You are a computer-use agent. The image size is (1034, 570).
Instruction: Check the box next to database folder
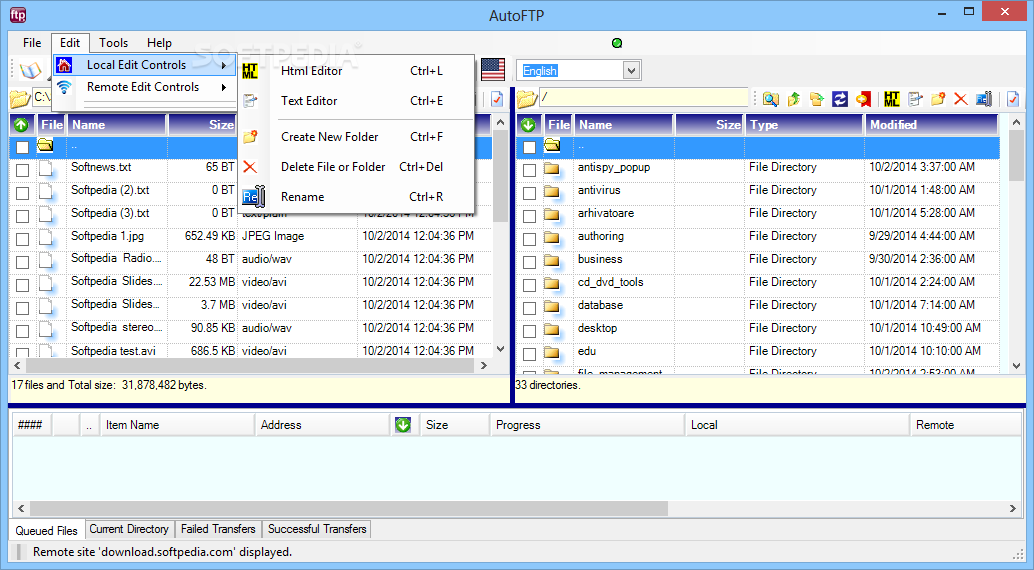529,308
